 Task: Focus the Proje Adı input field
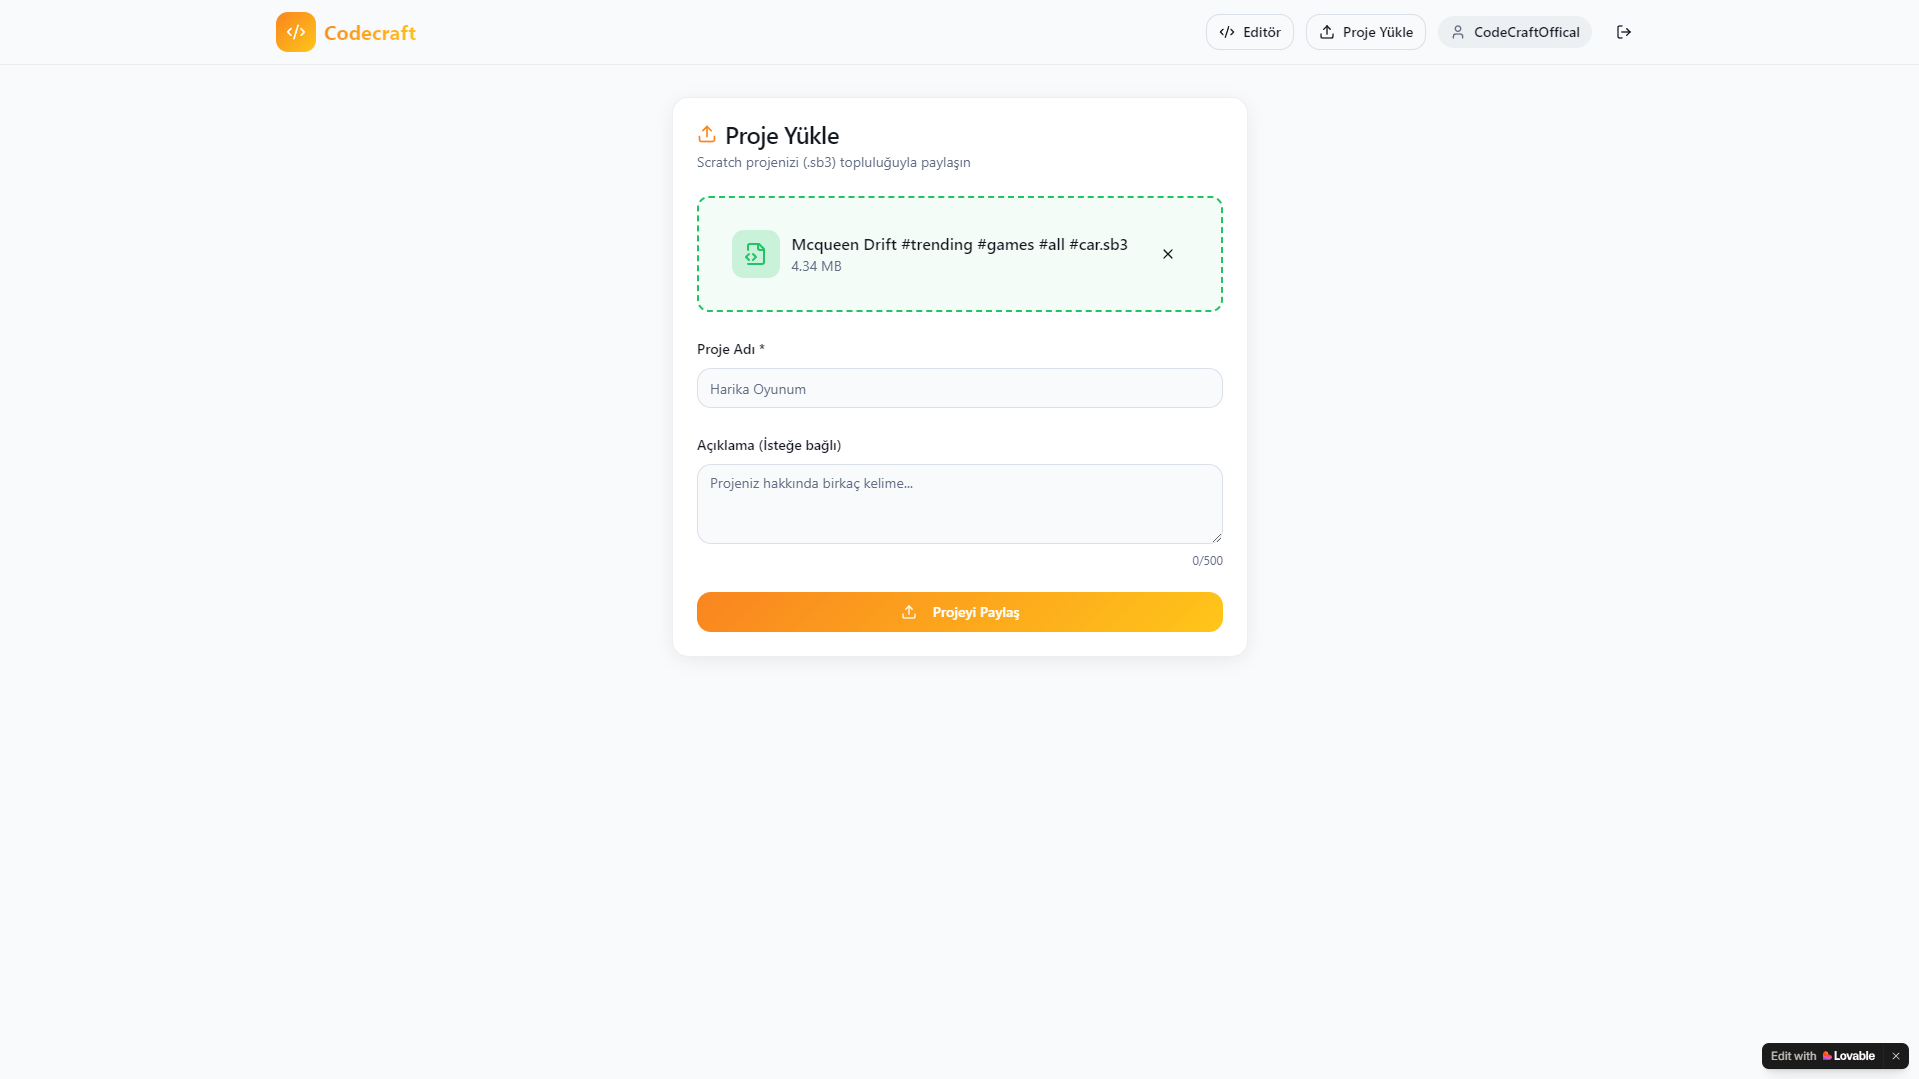959,388
